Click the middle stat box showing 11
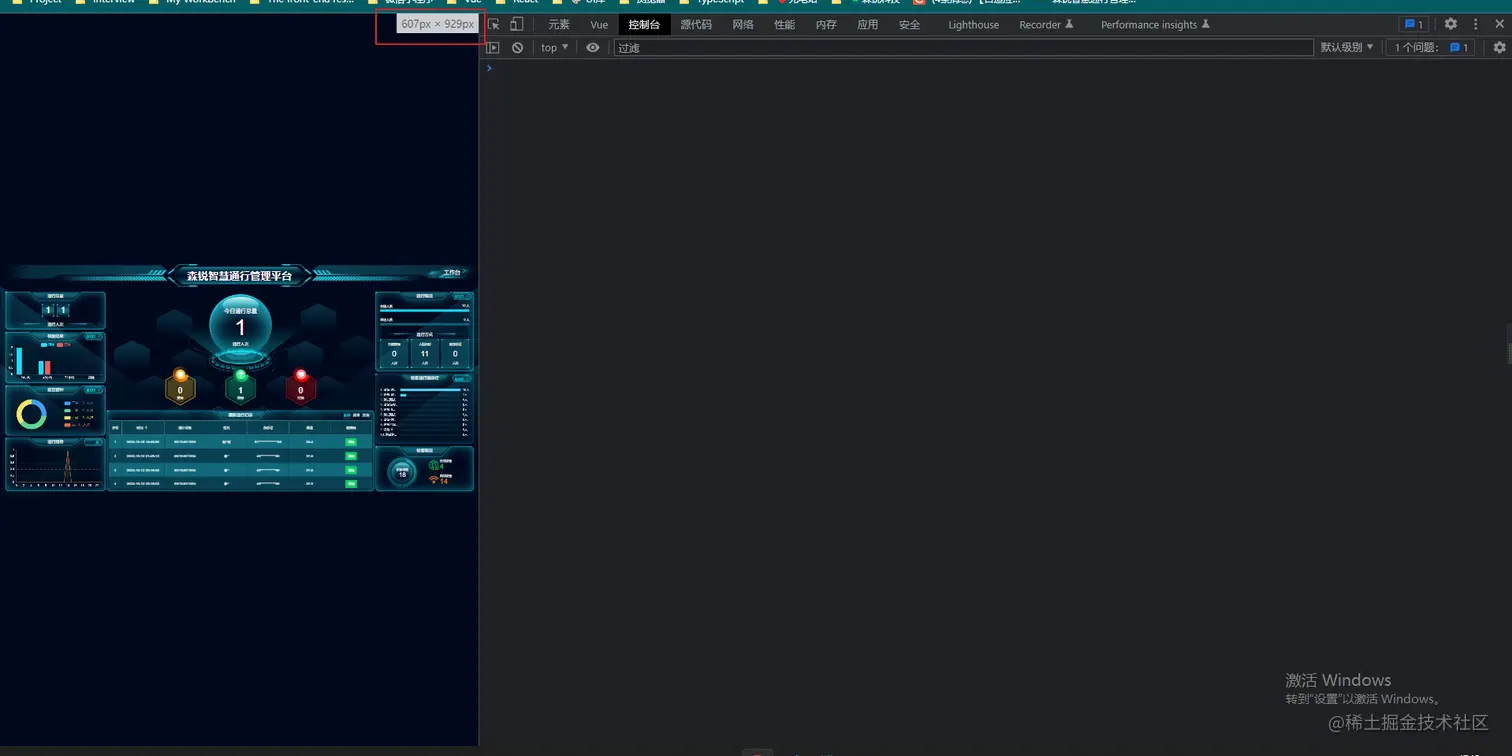The height and width of the screenshot is (756, 1512). click(x=425, y=352)
